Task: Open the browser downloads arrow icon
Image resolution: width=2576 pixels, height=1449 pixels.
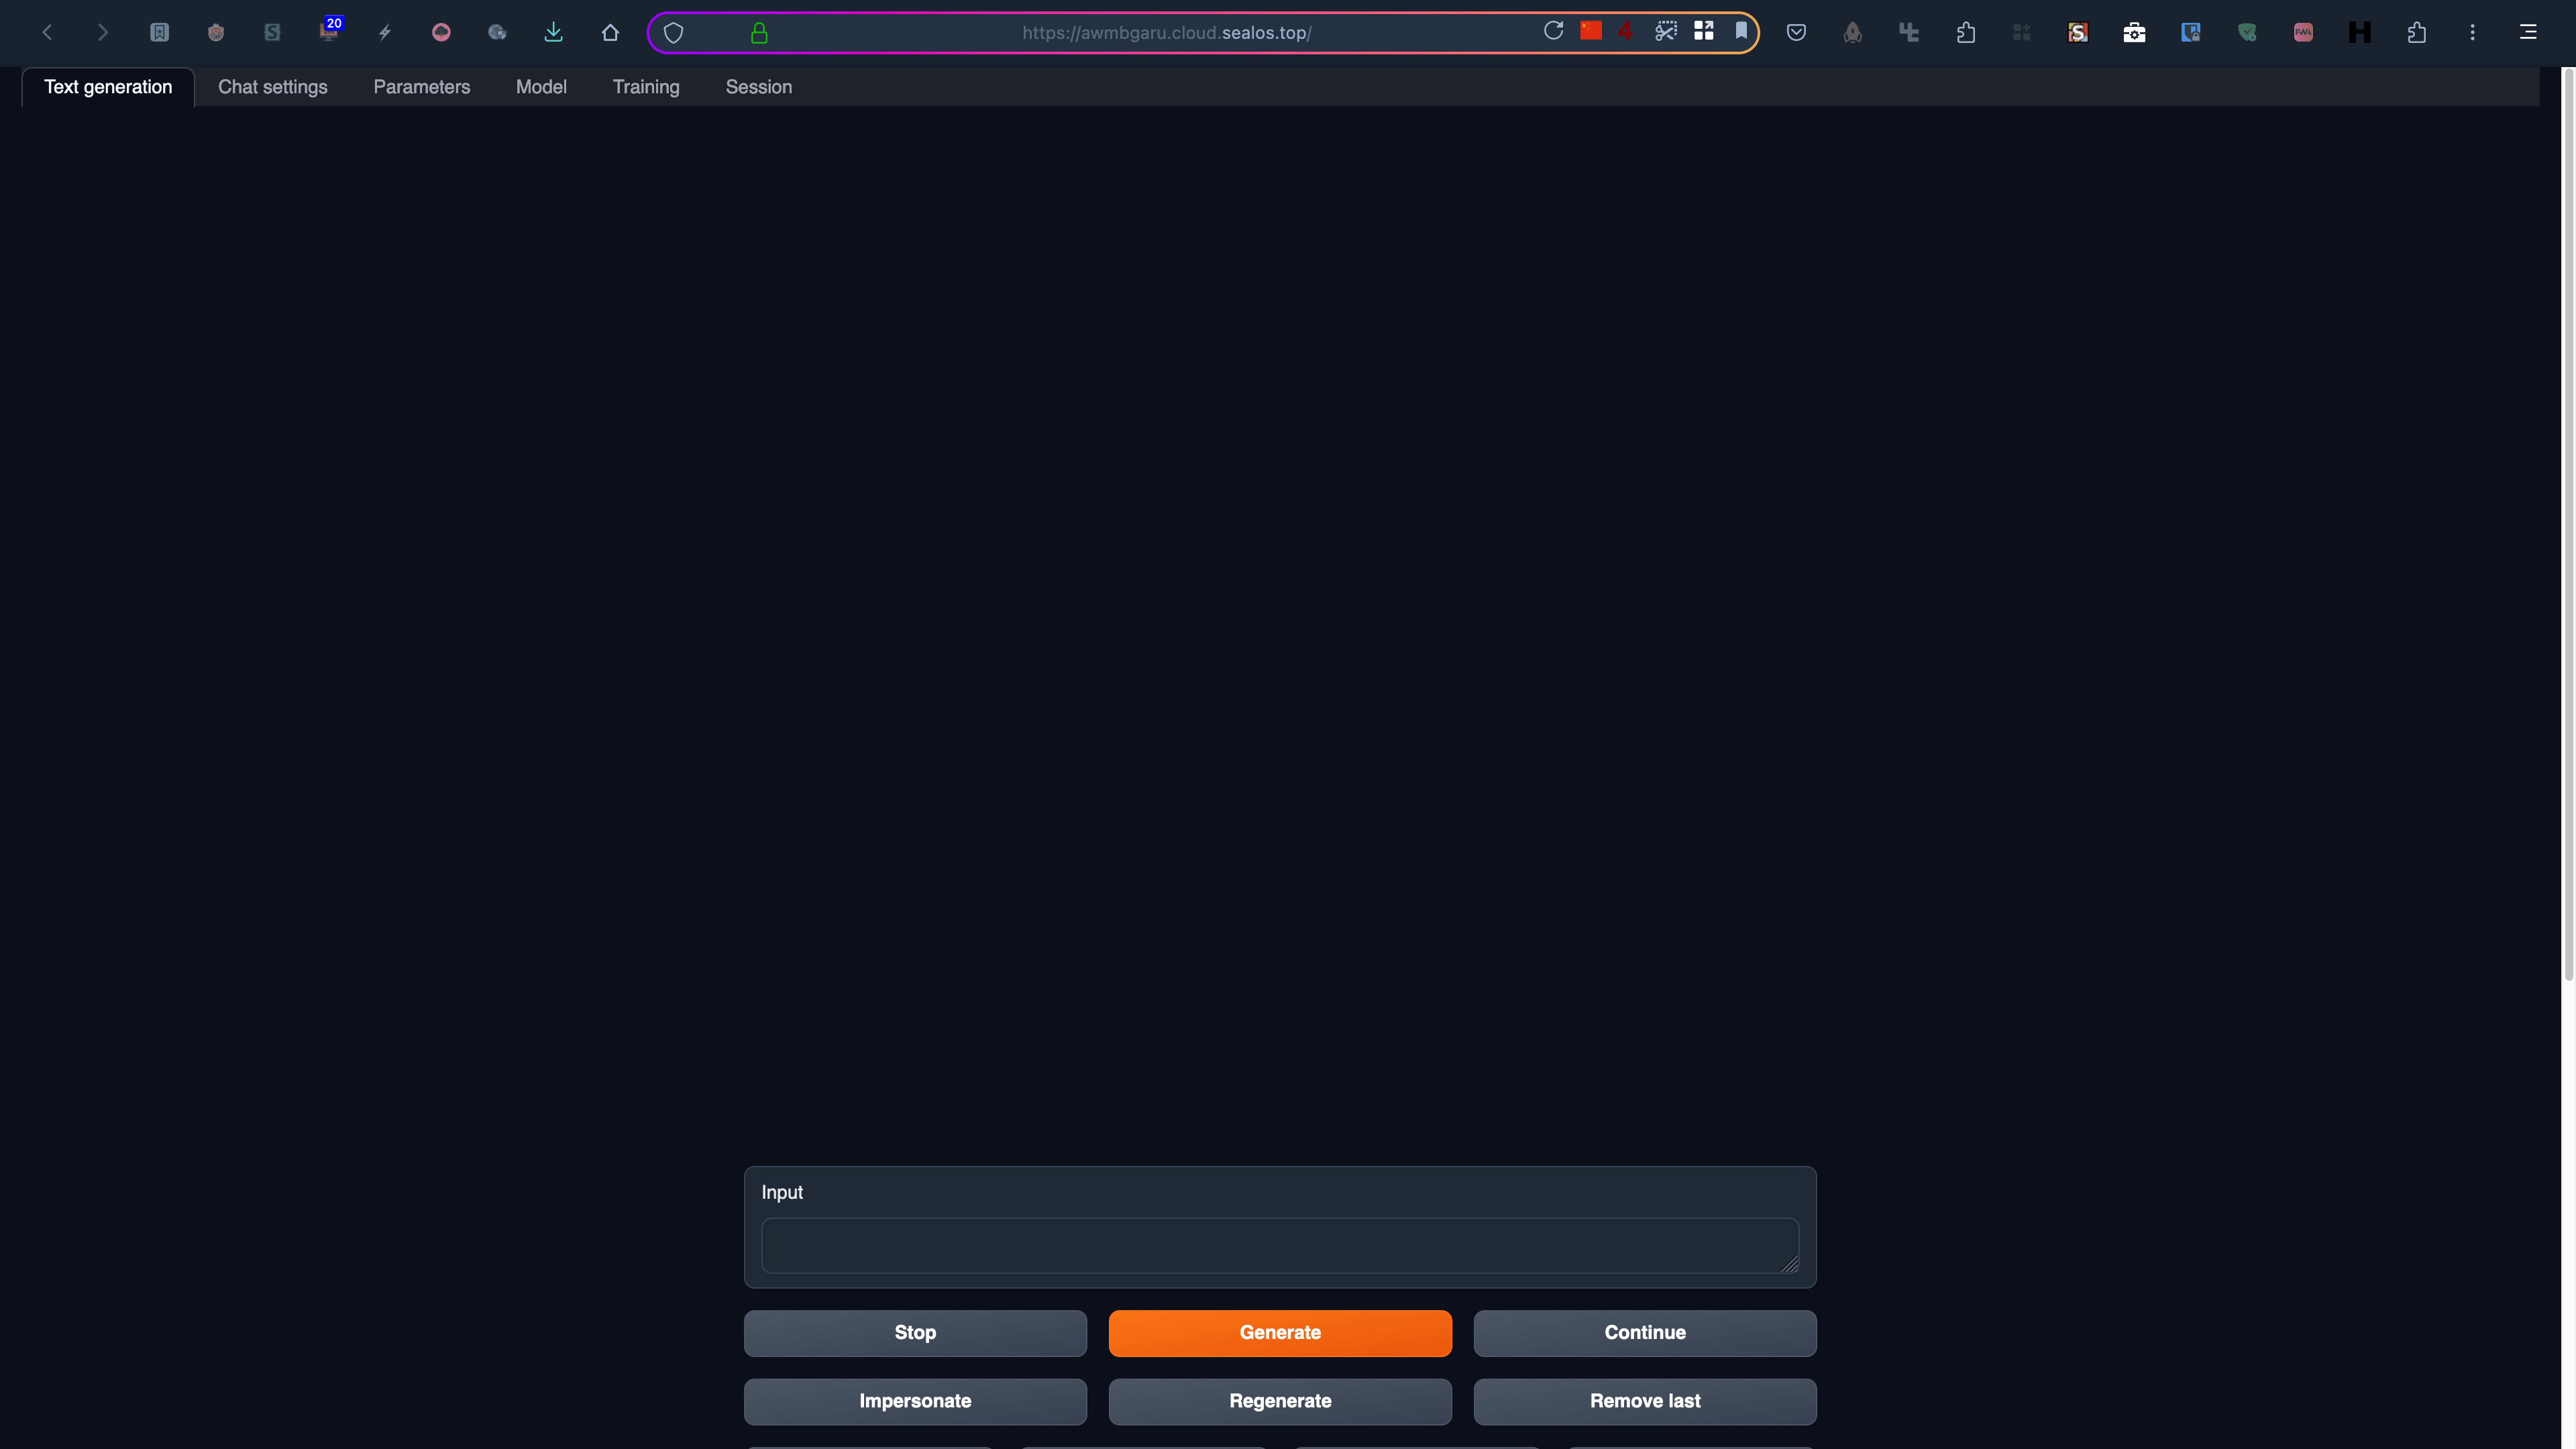Action: click(x=553, y=33)
